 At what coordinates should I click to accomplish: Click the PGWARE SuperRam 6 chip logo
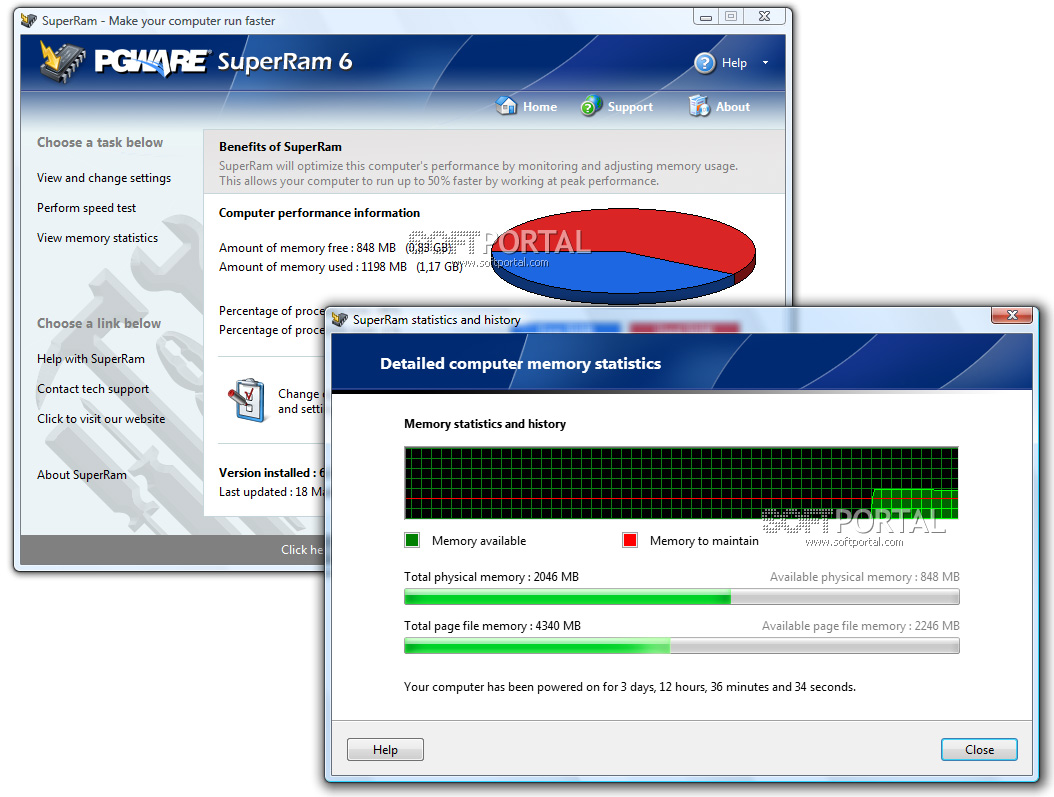pos(62,62)
